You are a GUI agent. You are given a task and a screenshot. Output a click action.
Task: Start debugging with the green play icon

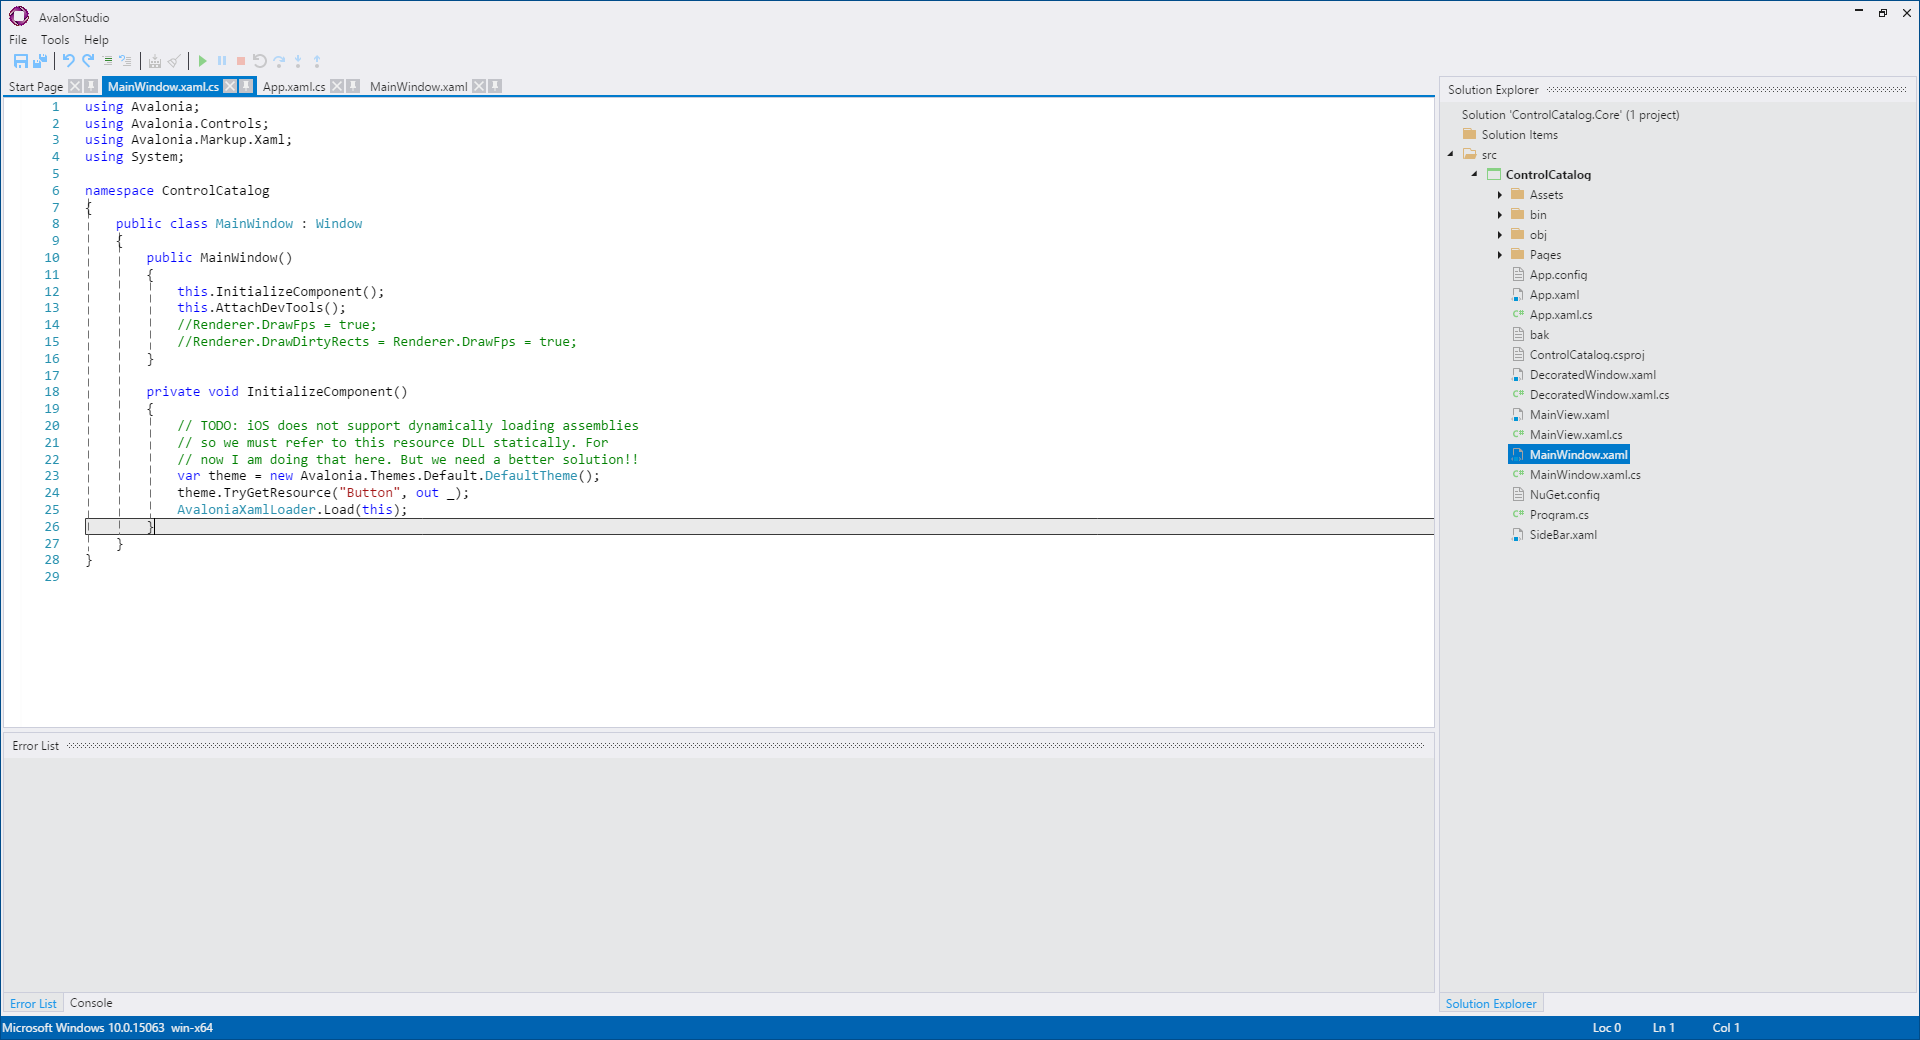point(202,61)
